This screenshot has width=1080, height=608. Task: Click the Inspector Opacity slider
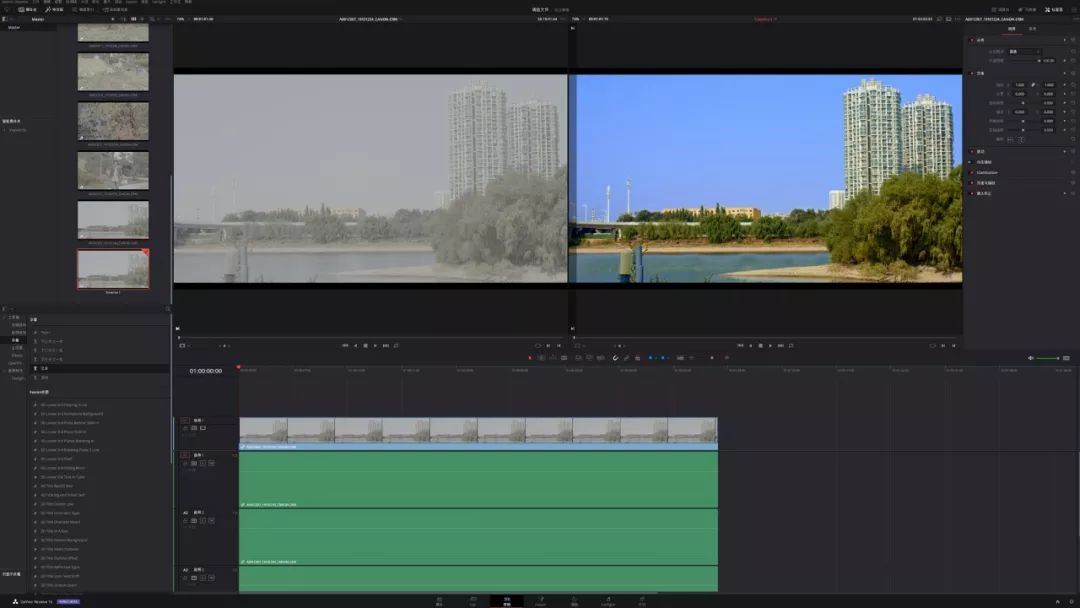(x=1024, y=61)
